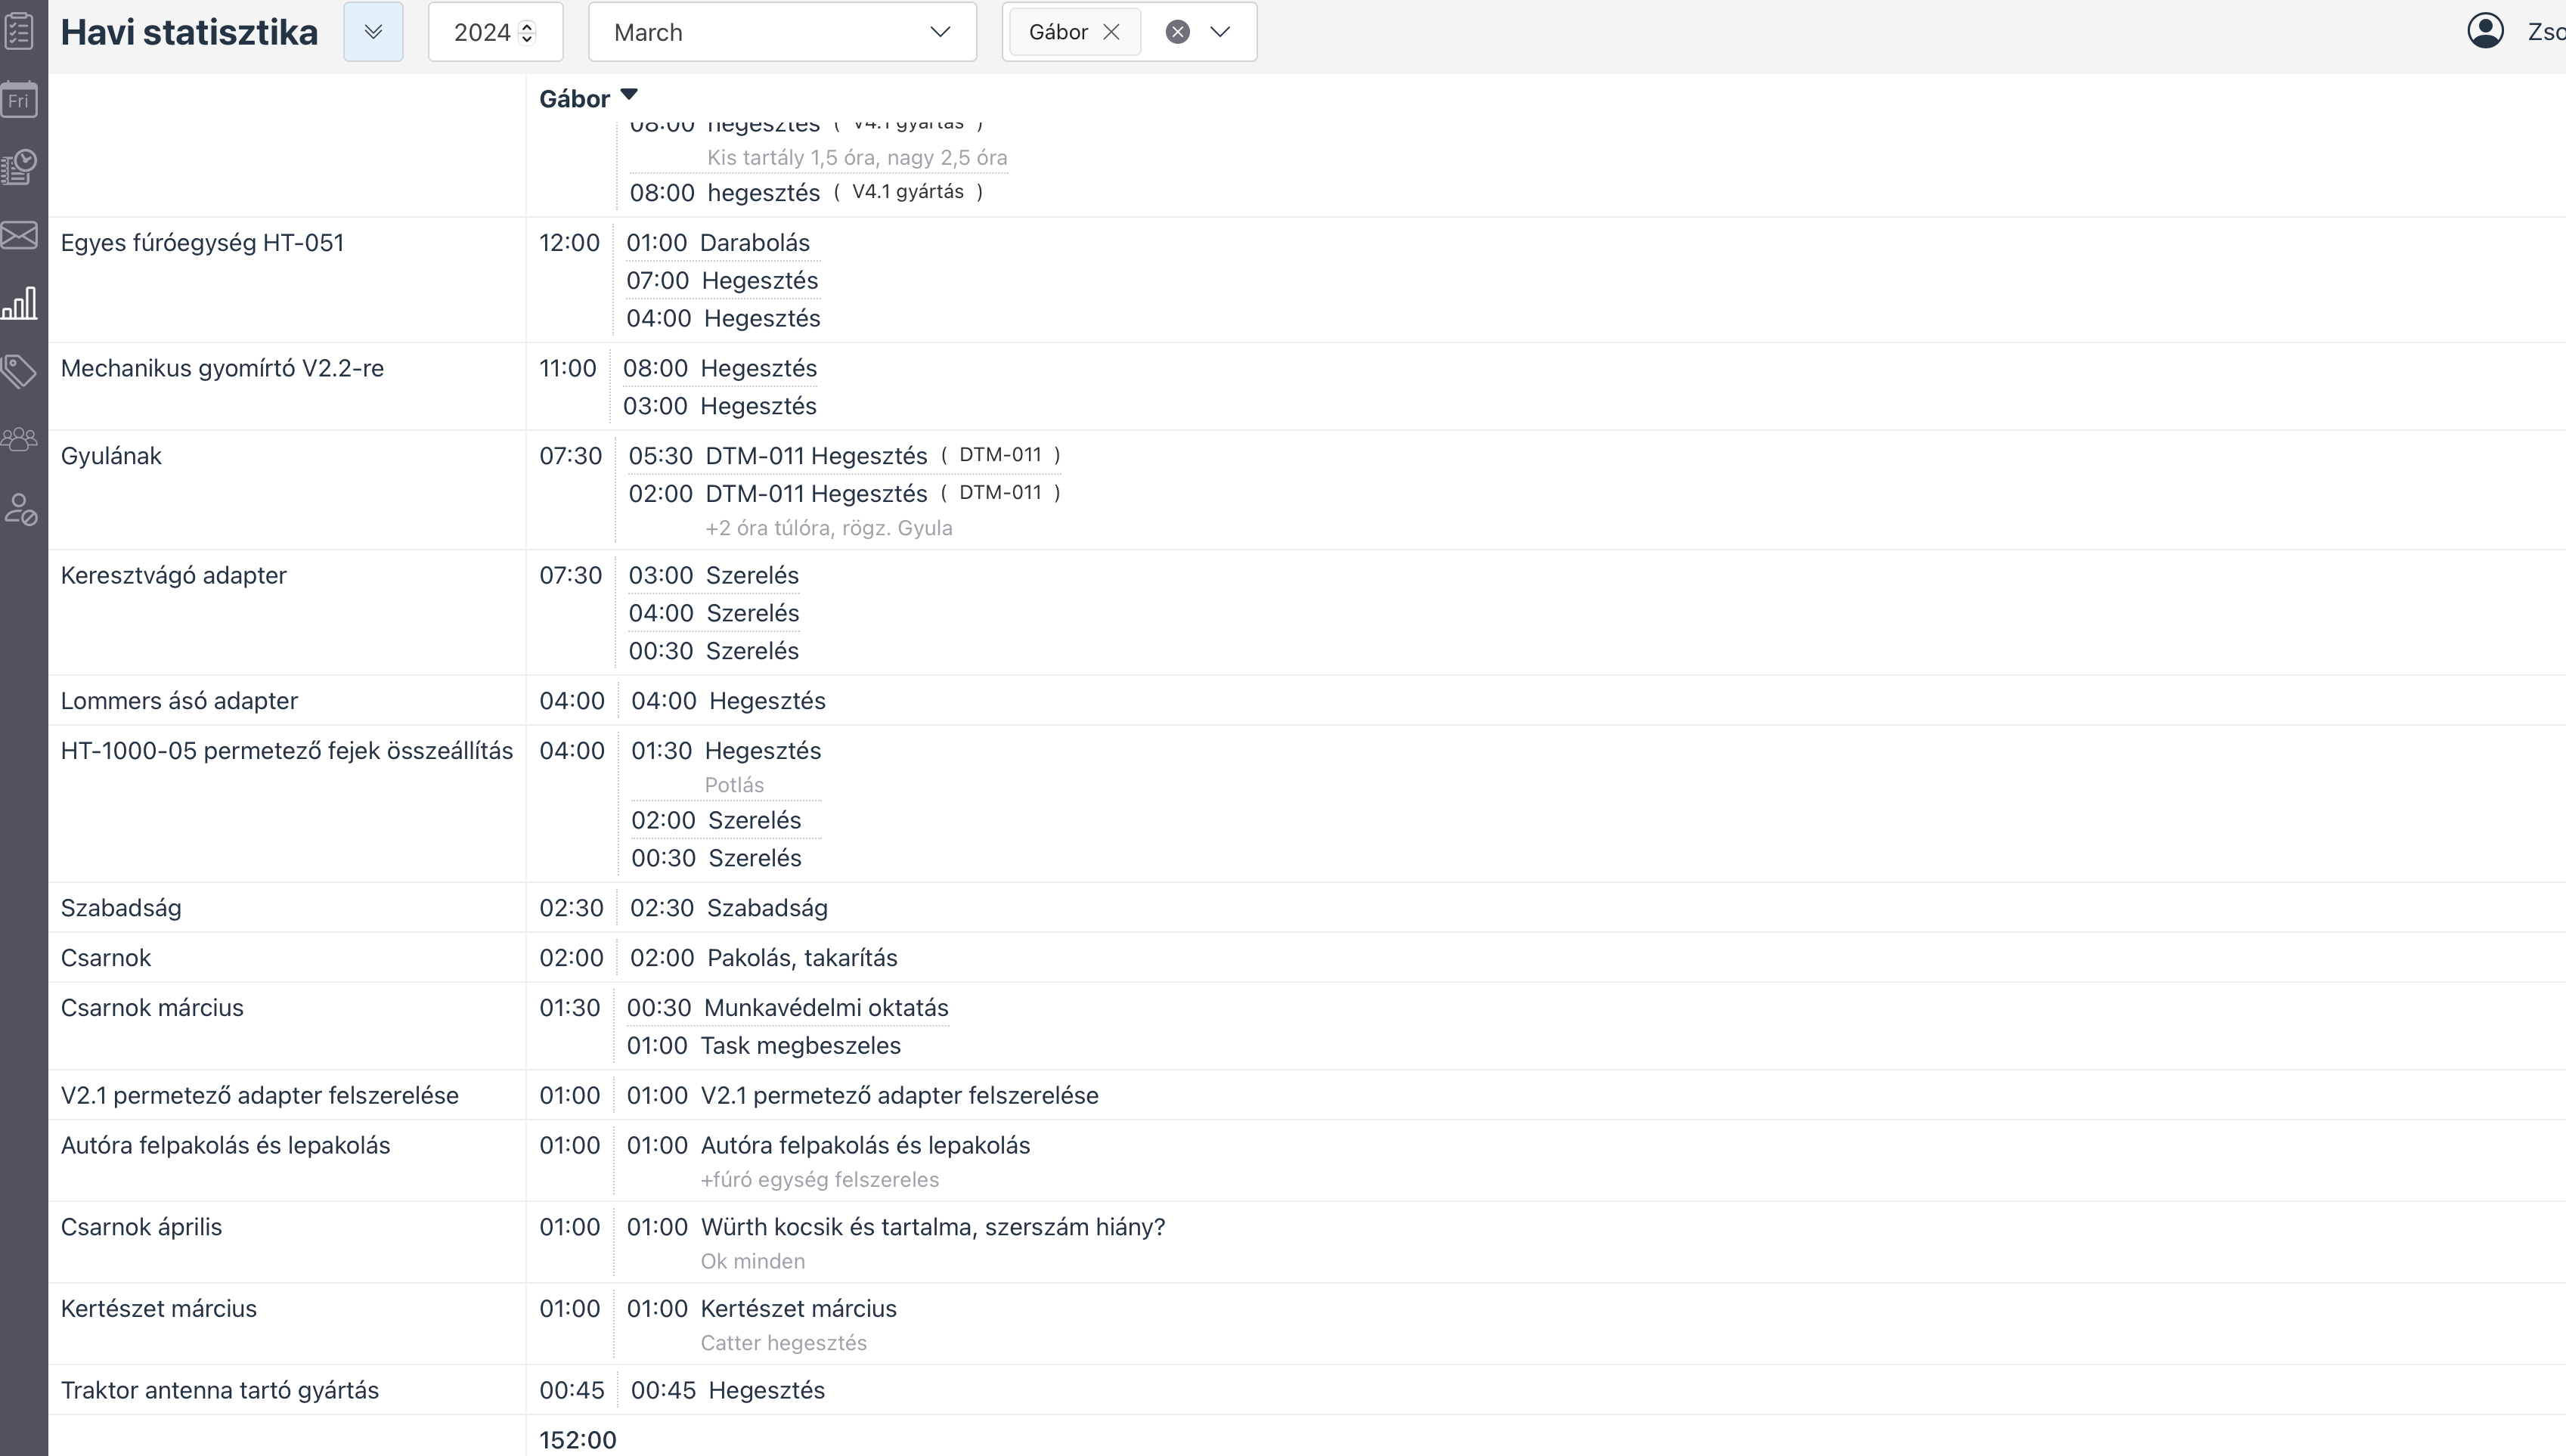Open the price tags sidebar icon
This screenshot has width=2566, height=1456.
pyautogui.click(x=20, y=371)
